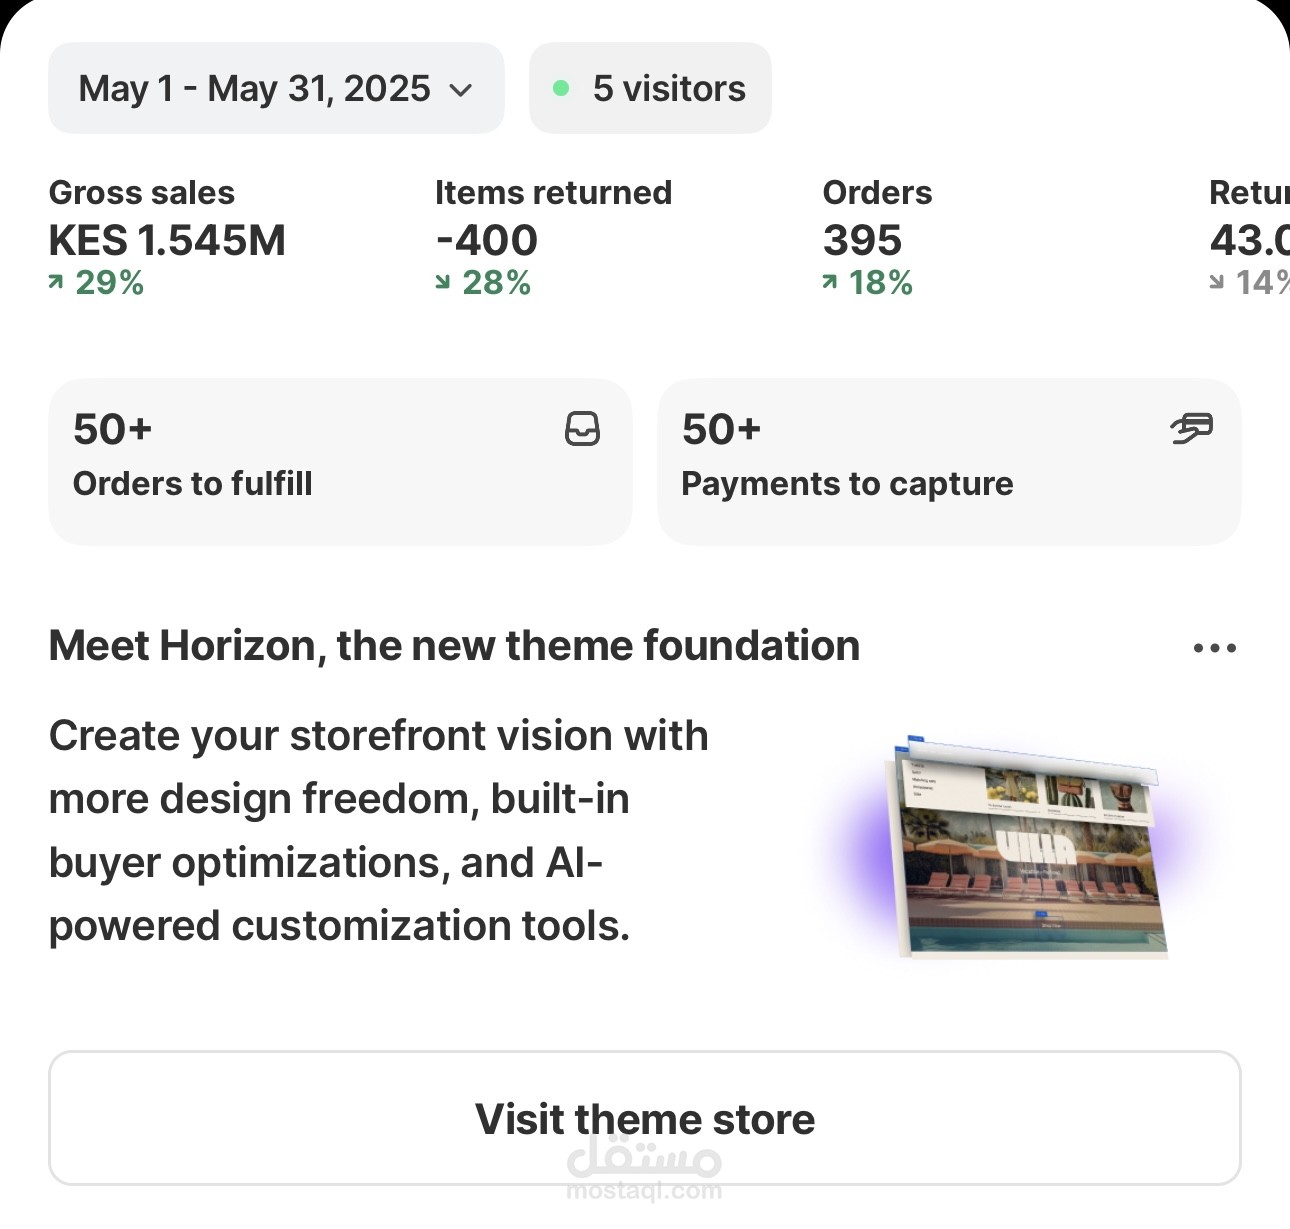Open the 5 visitors live view pill

(x=650, y=88)
